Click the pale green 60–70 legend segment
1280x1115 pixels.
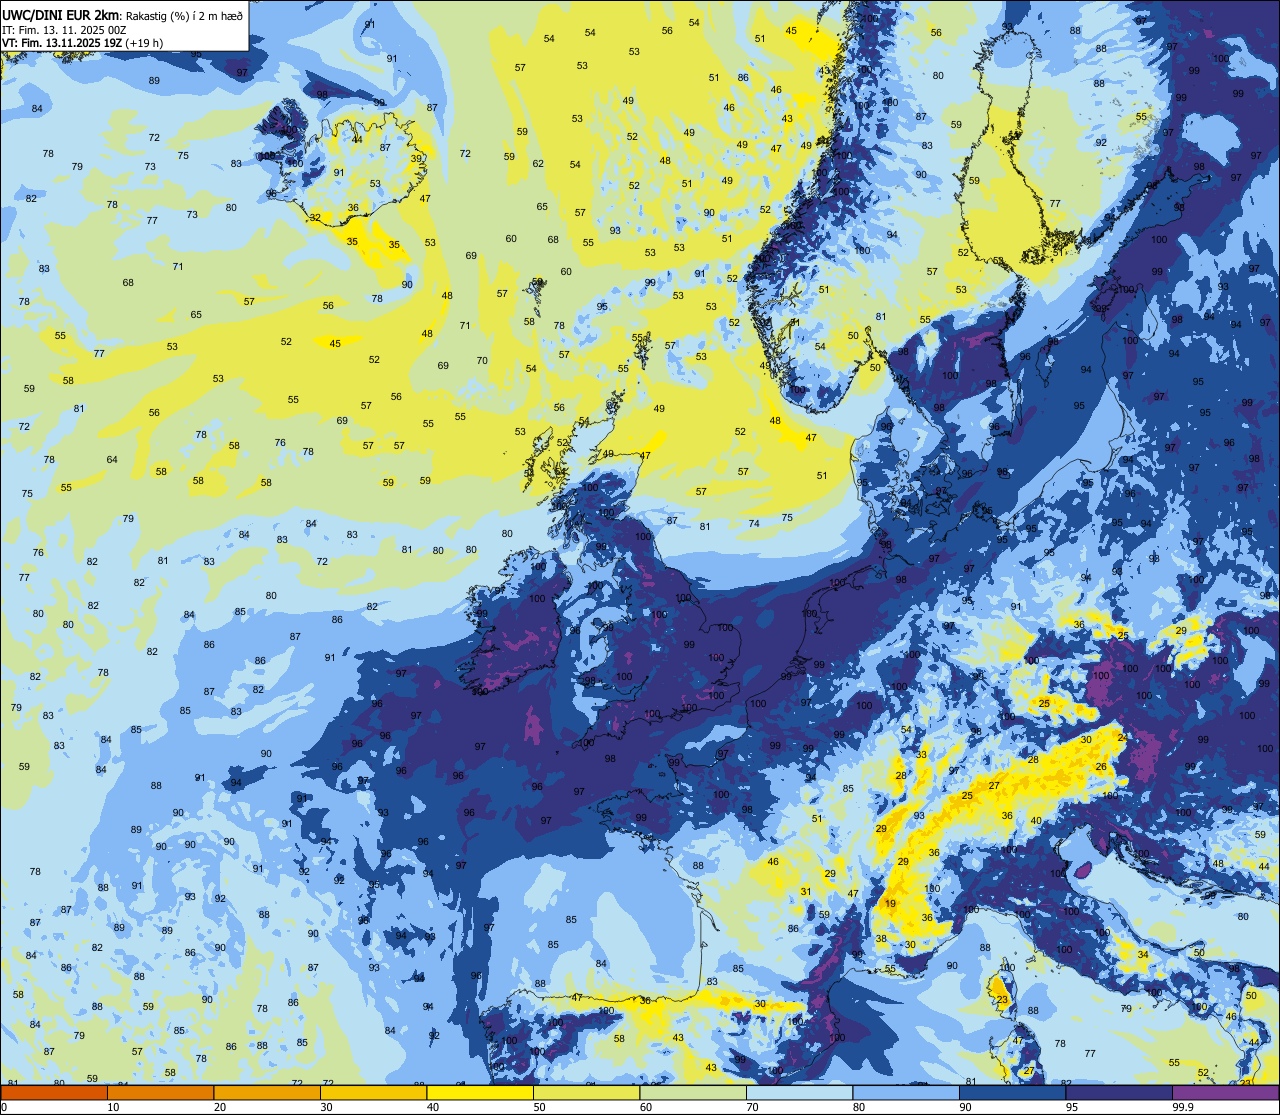[x=693, y=1092]
